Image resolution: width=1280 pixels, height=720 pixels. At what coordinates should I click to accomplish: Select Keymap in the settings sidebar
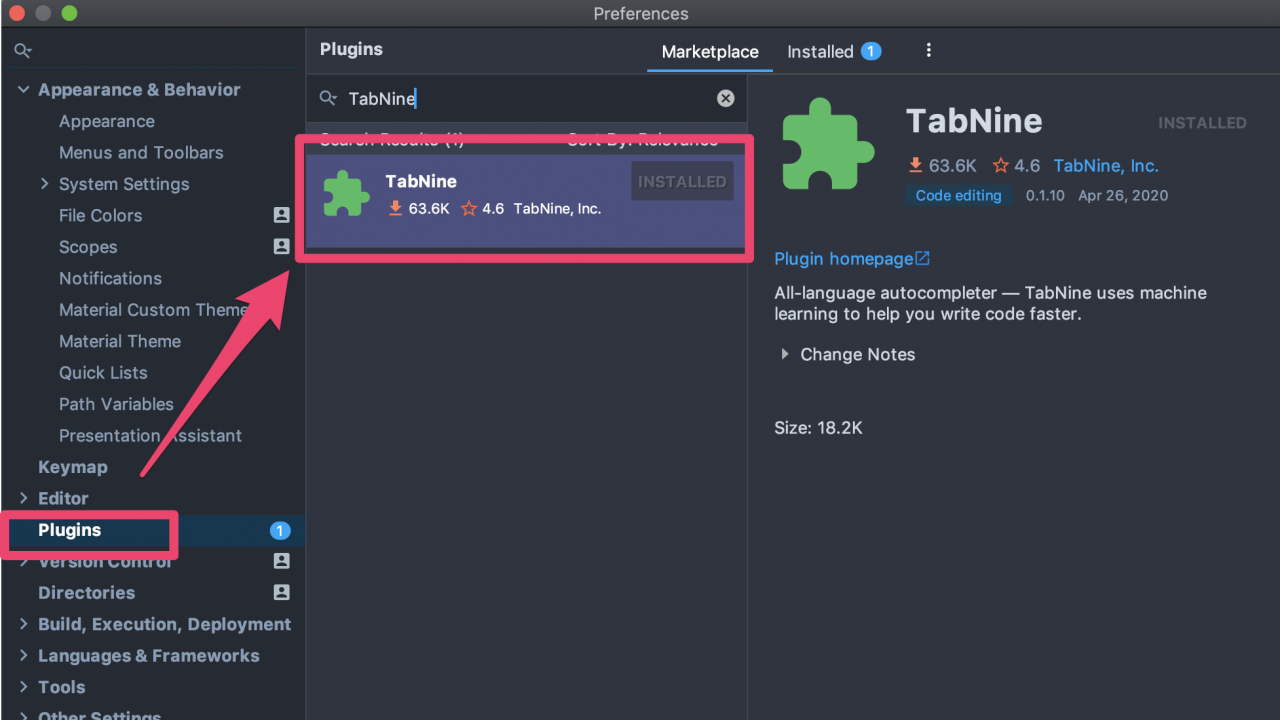(x=72, y=467)
